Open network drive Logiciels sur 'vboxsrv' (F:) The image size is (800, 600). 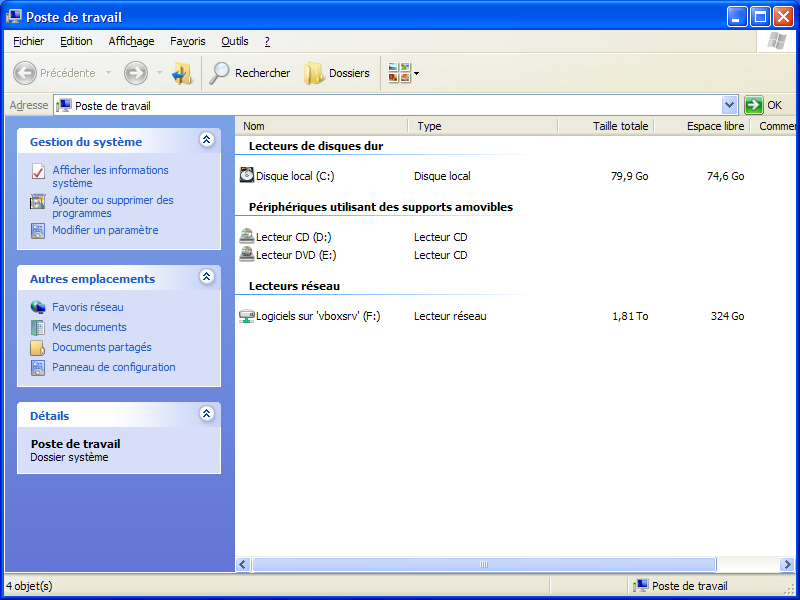(x=318, y=316)
